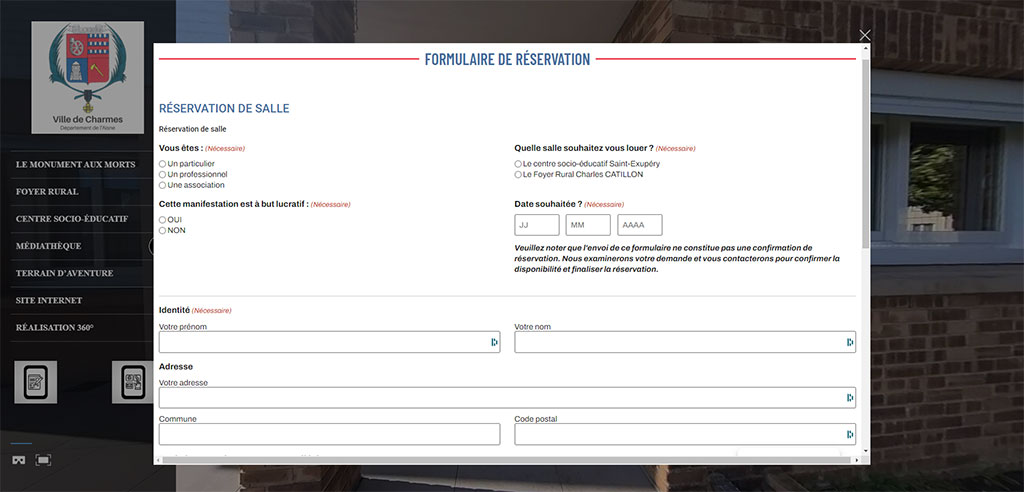Open Terrain d'Aventure from sidebar
1024x492 pixels.
click(x=64, y=273)
